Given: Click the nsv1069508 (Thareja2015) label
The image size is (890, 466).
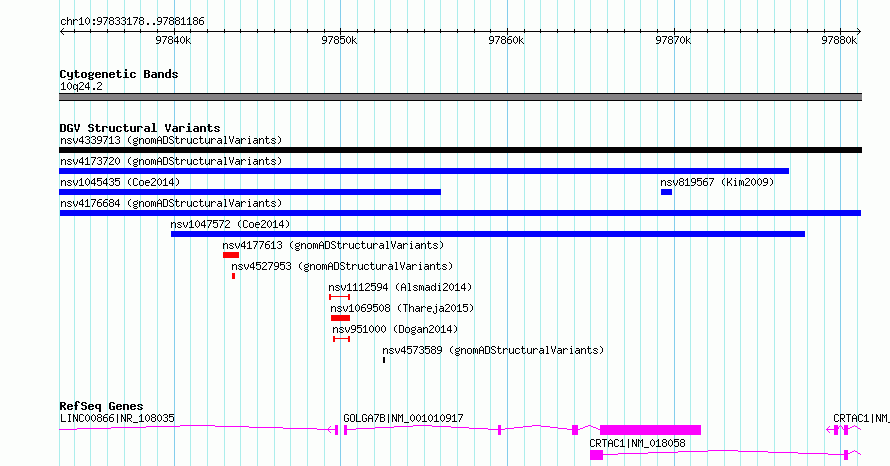Looking at the screenshot, I should tap(402, 308).
